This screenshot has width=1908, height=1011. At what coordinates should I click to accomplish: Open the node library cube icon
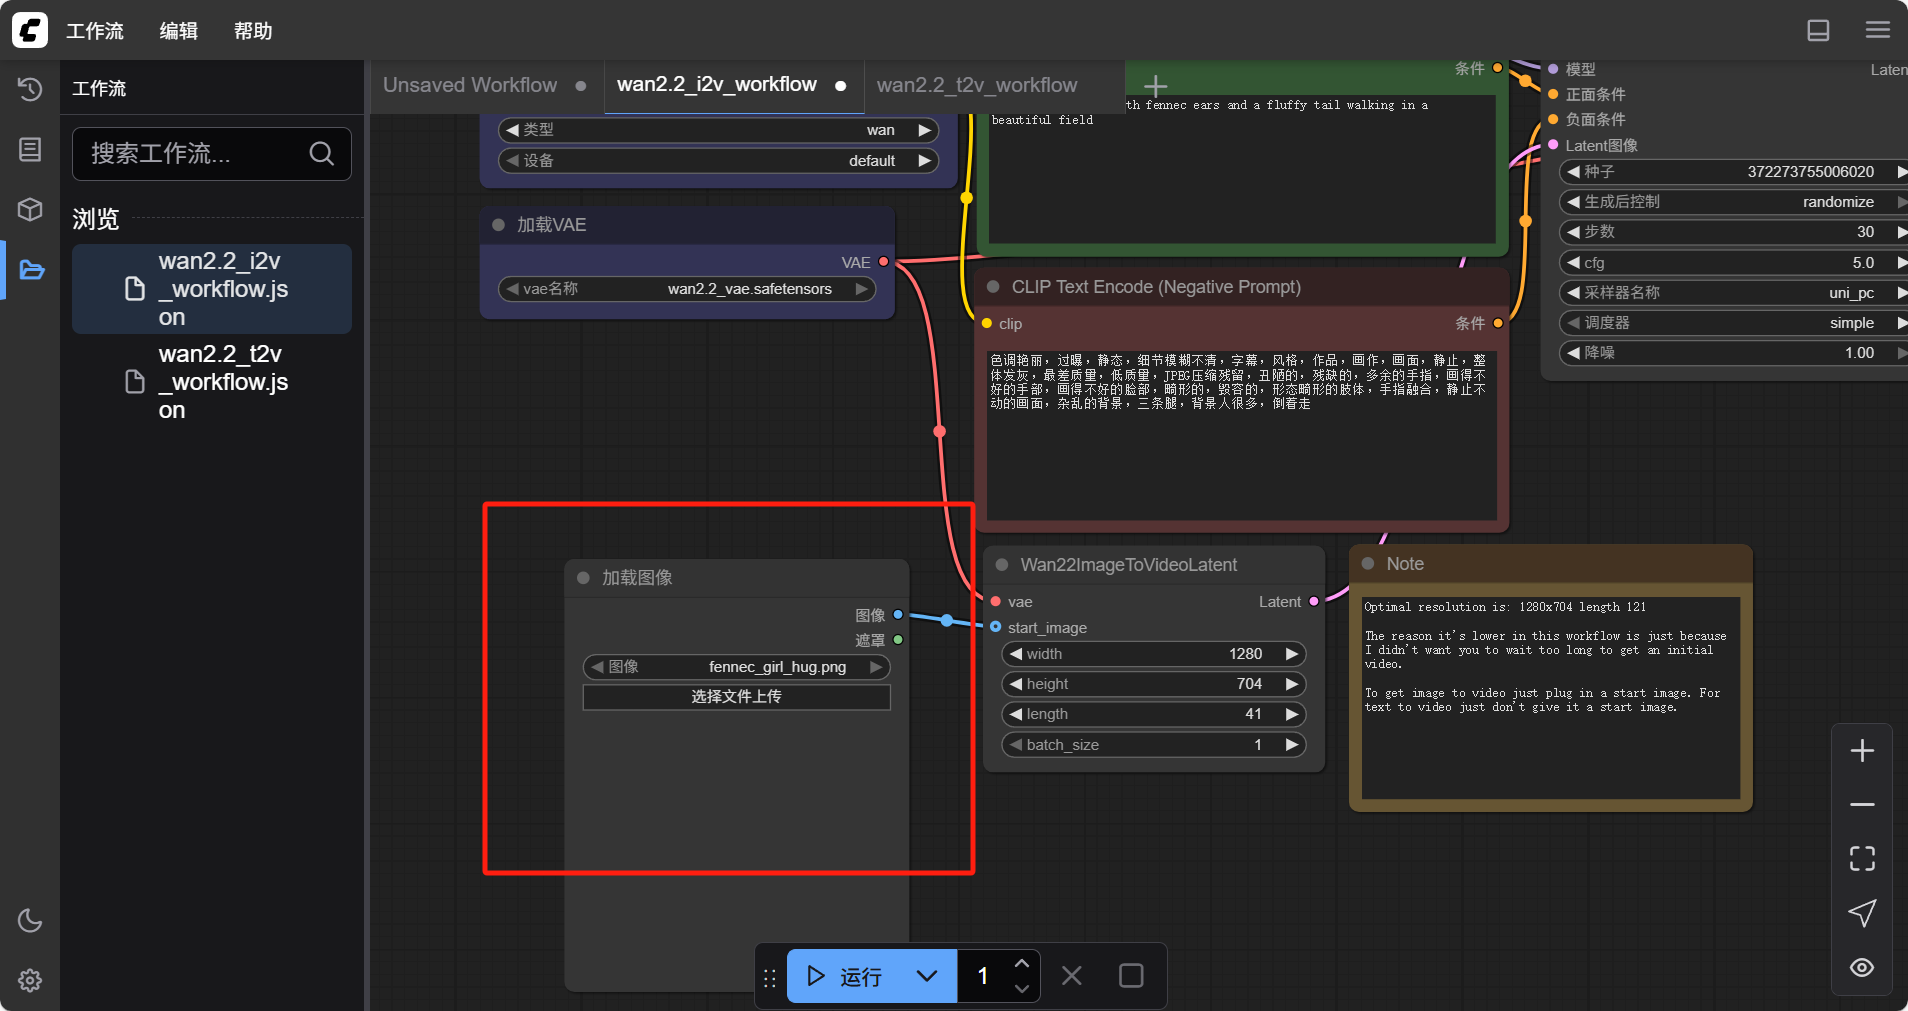(x=30, y=209)
